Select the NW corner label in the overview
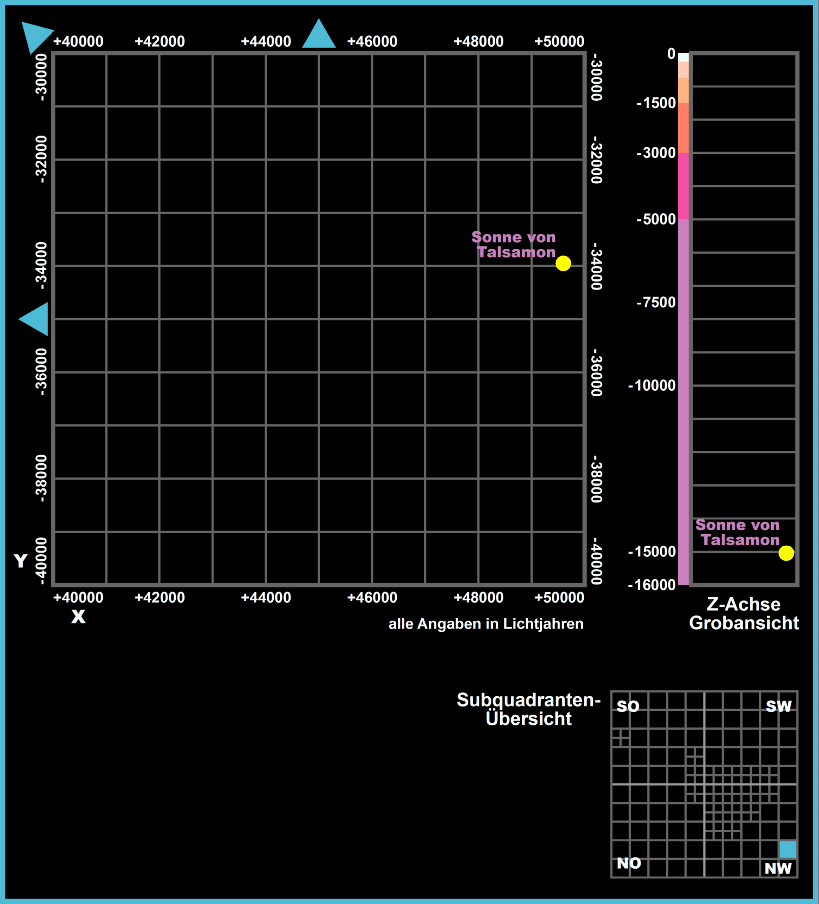This screenshot has width=819, height=904. pyautogui.click(x=778, y=868)
